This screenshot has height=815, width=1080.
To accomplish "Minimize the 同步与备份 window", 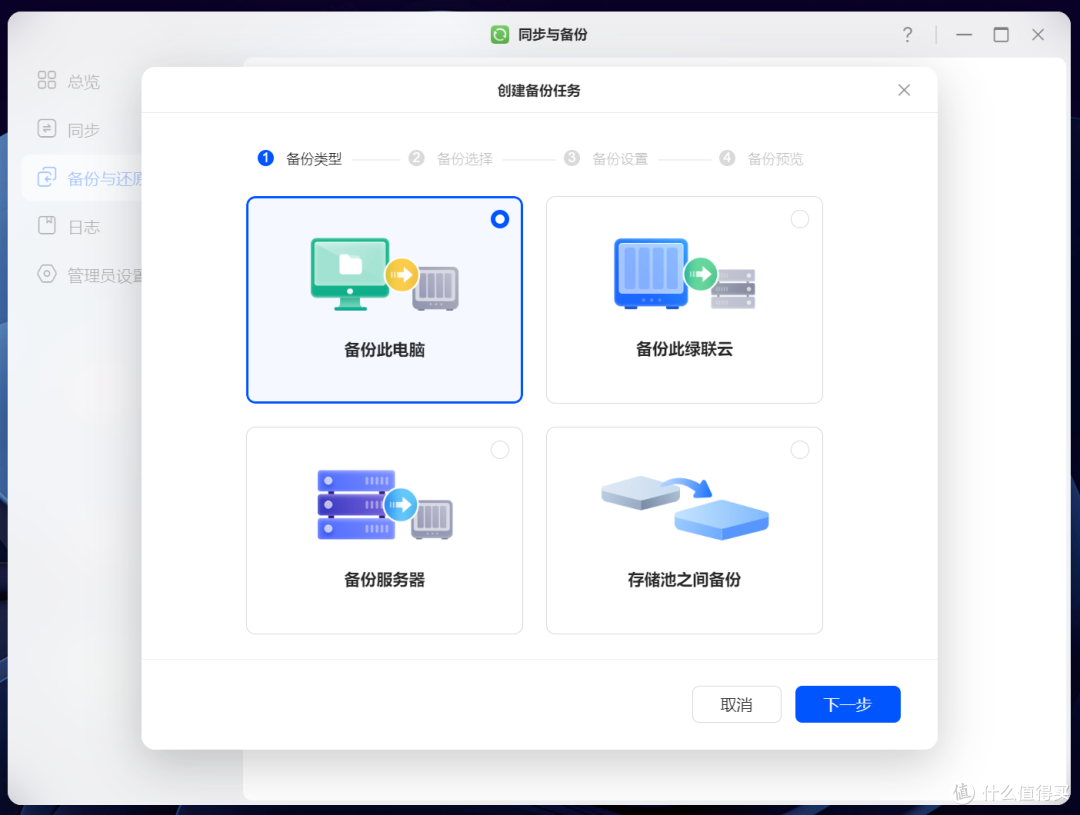I will 964,34.
